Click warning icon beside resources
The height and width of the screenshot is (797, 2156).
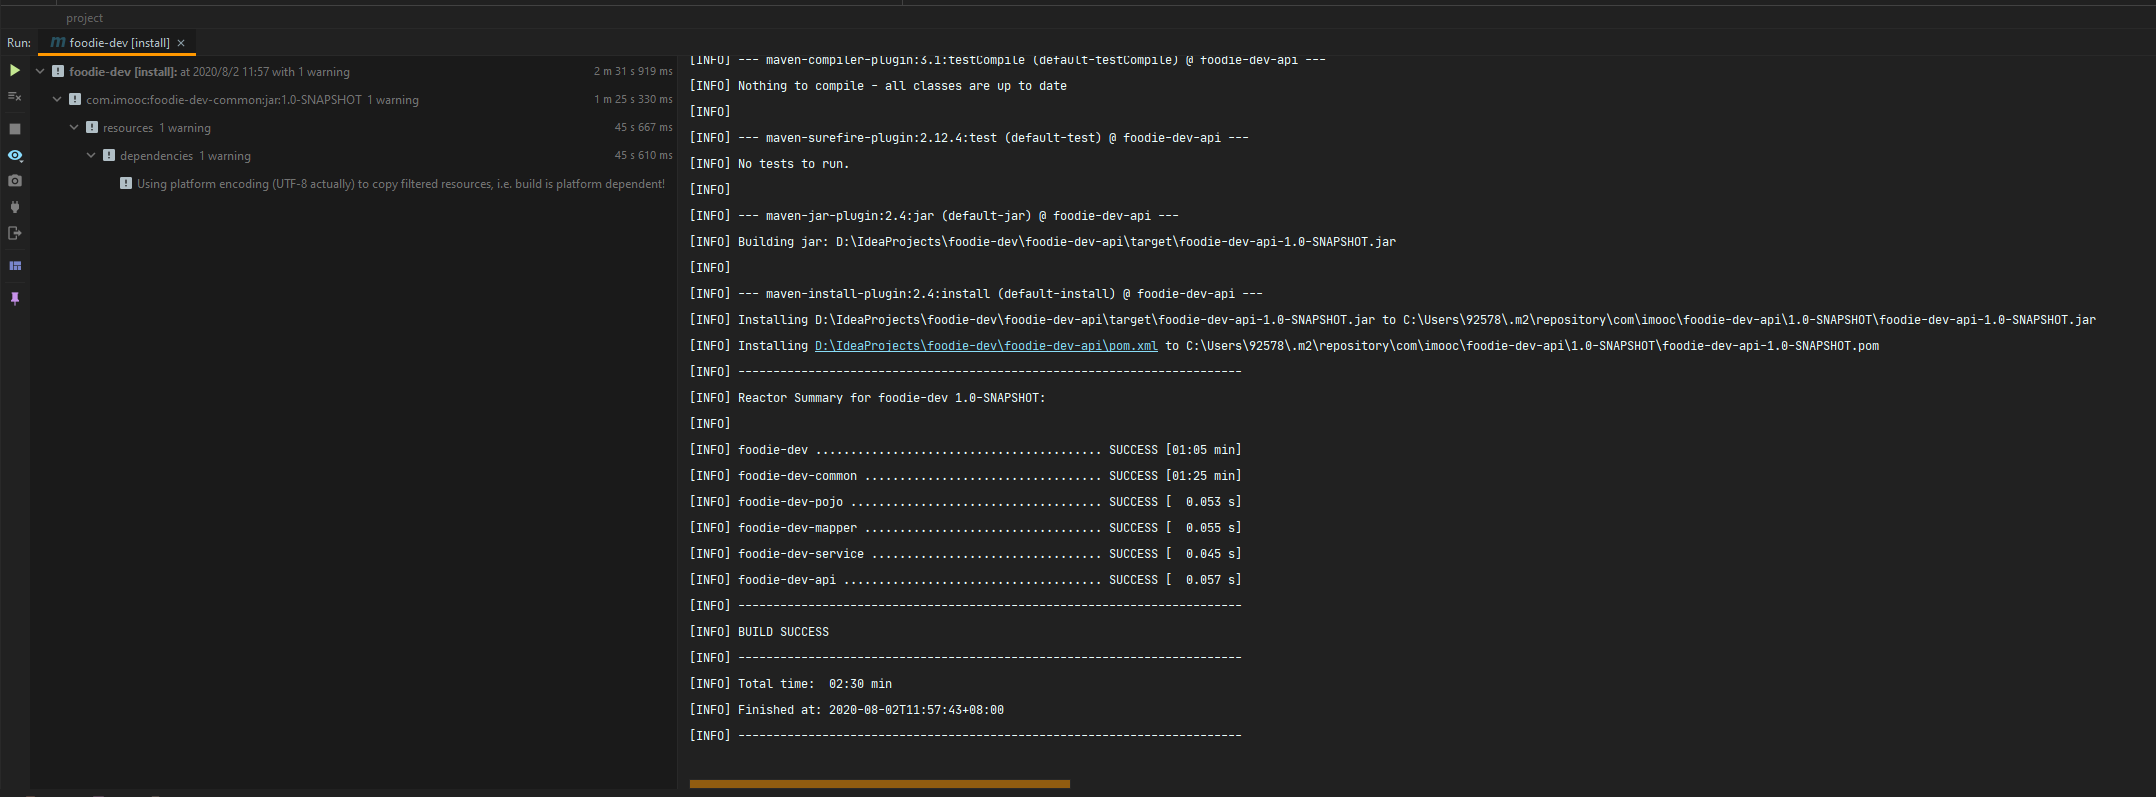(x=92, y=127)
